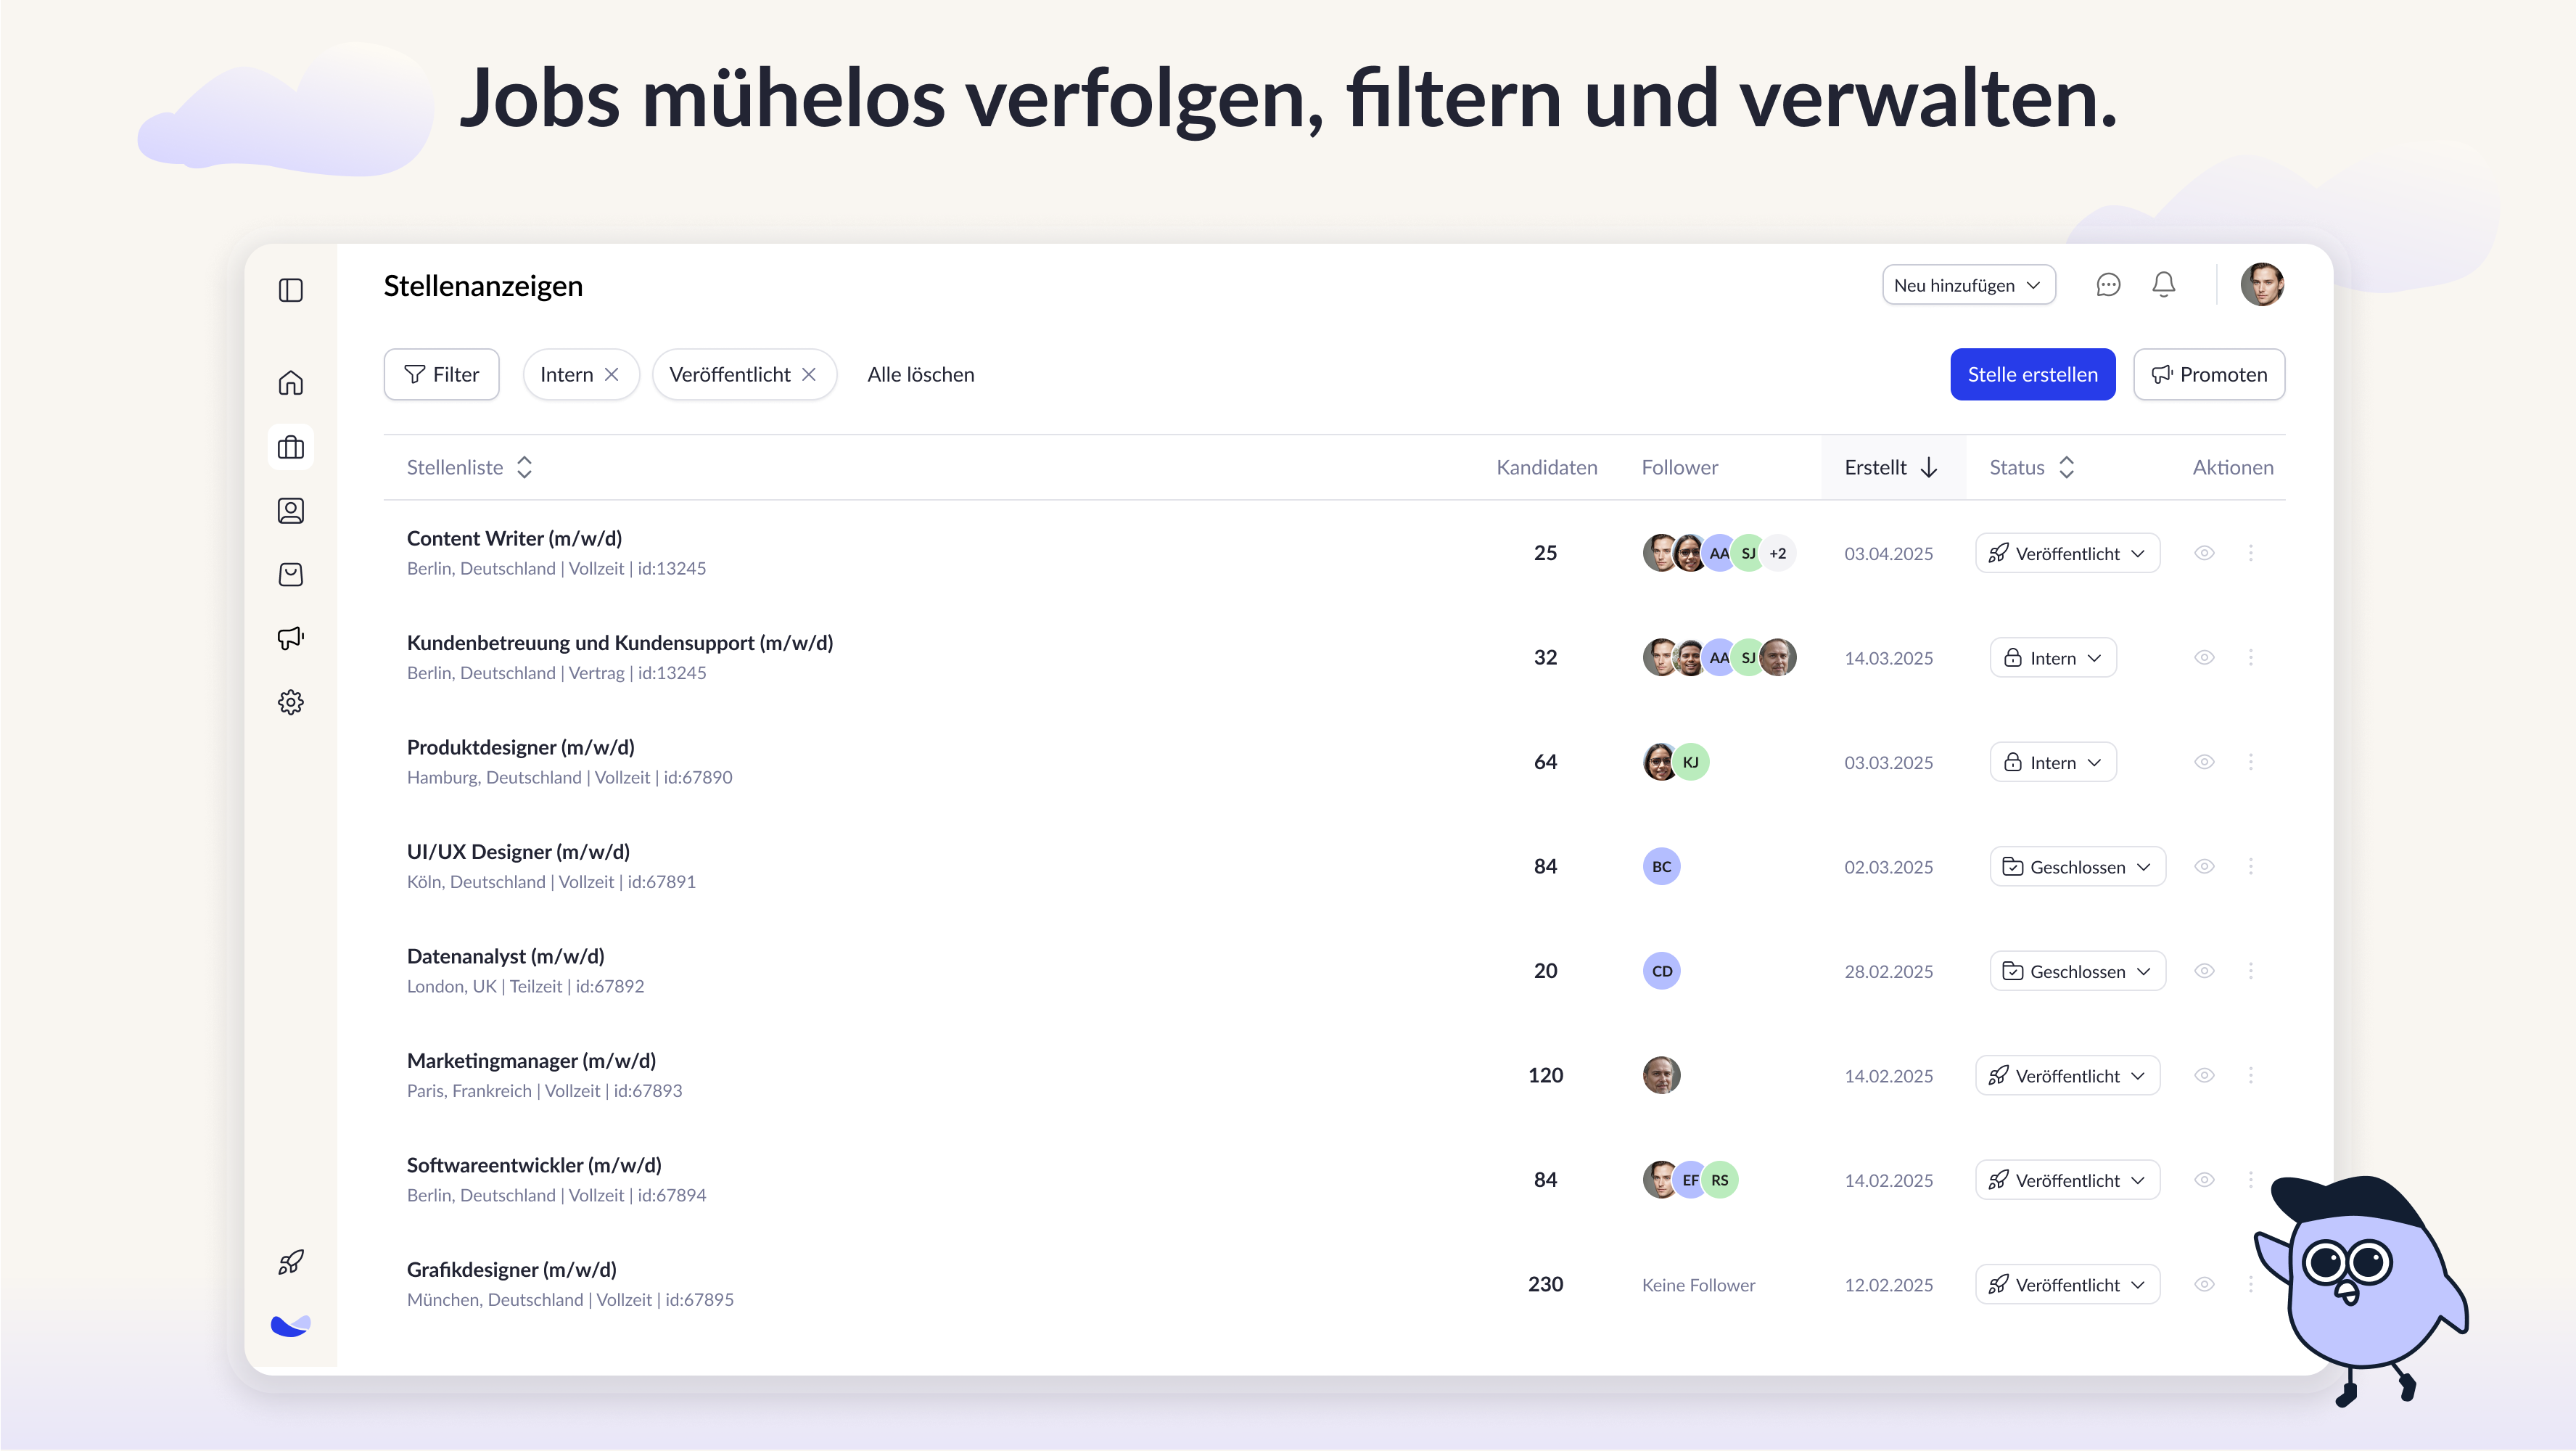Open the candidates profile icon in sidebar
This screenshot has height=1451, width=2576.
[x=291, y=511]
